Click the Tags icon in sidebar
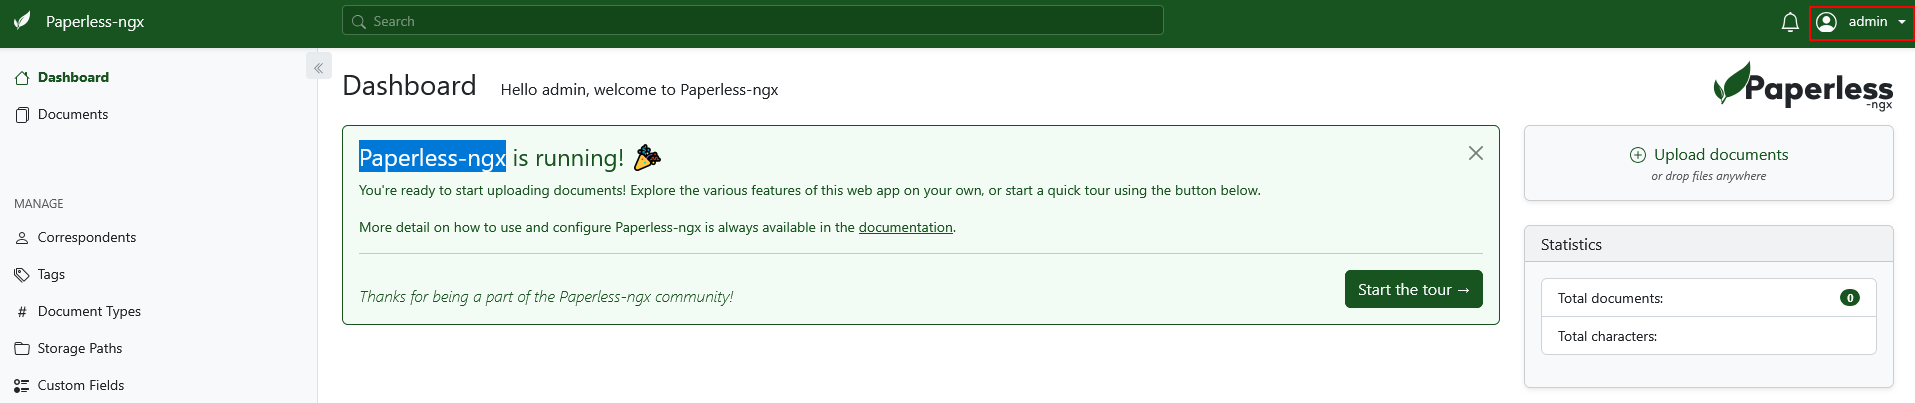1915x403 pixels. coord(22,274)
